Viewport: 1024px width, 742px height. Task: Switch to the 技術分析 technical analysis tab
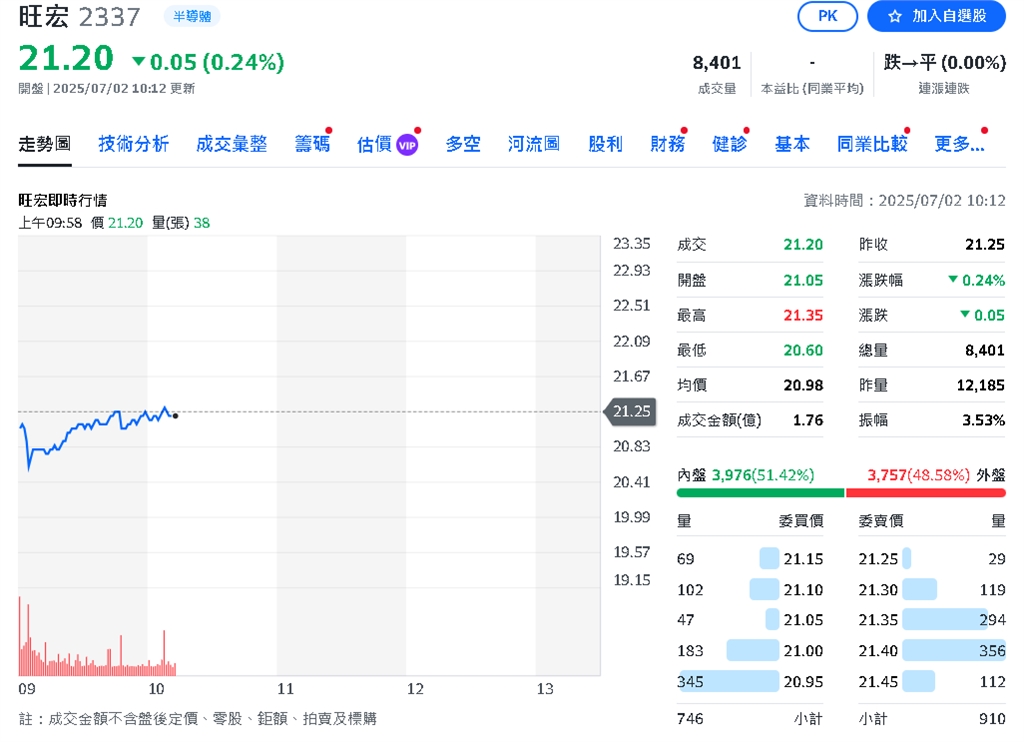pyautogui.click(x=133, y=143)
